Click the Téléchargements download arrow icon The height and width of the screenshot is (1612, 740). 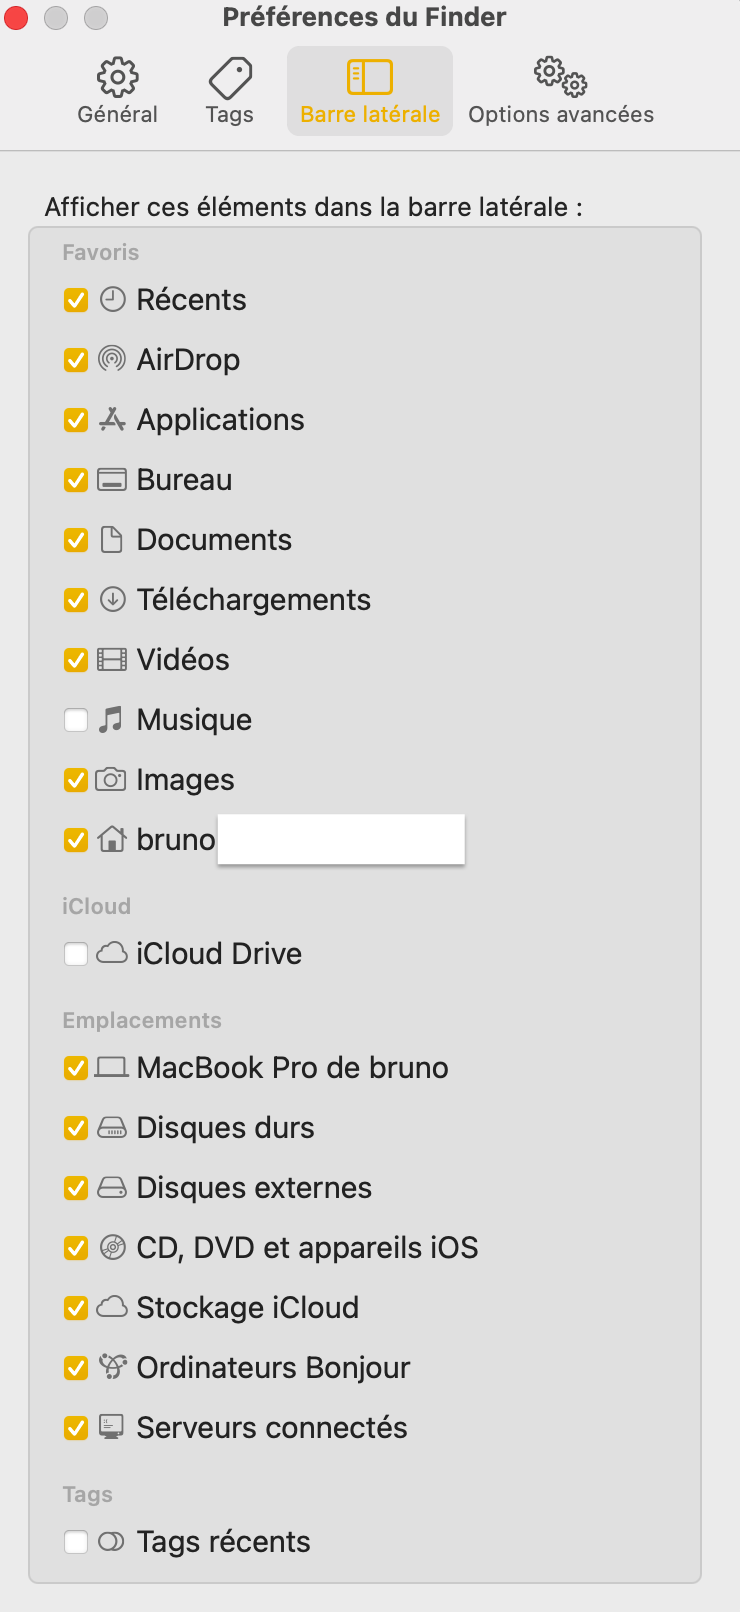[x=112, y=600]
